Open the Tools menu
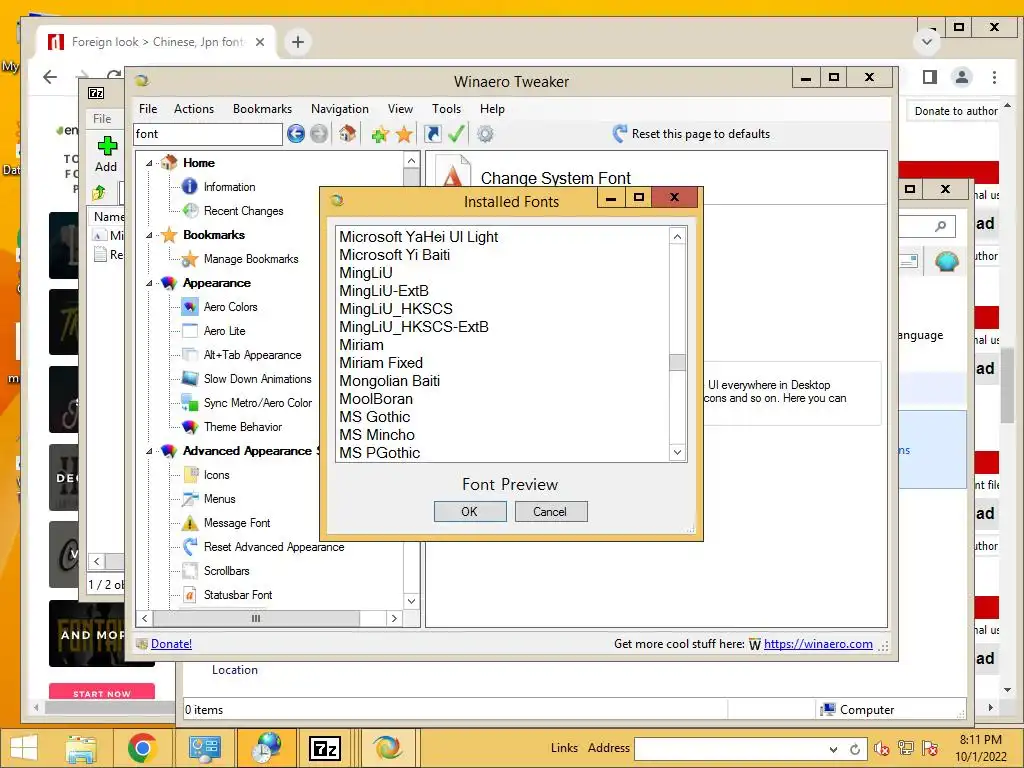The image size is (1024, 768). click(446, 109)
